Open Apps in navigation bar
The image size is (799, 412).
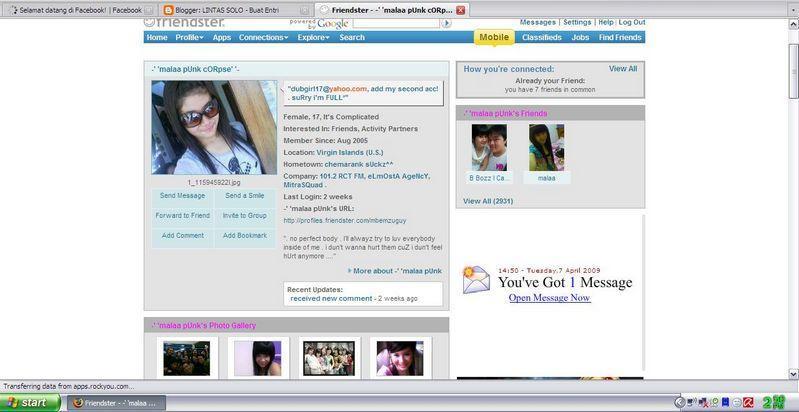pyautogui.click(x=222, y=37)
